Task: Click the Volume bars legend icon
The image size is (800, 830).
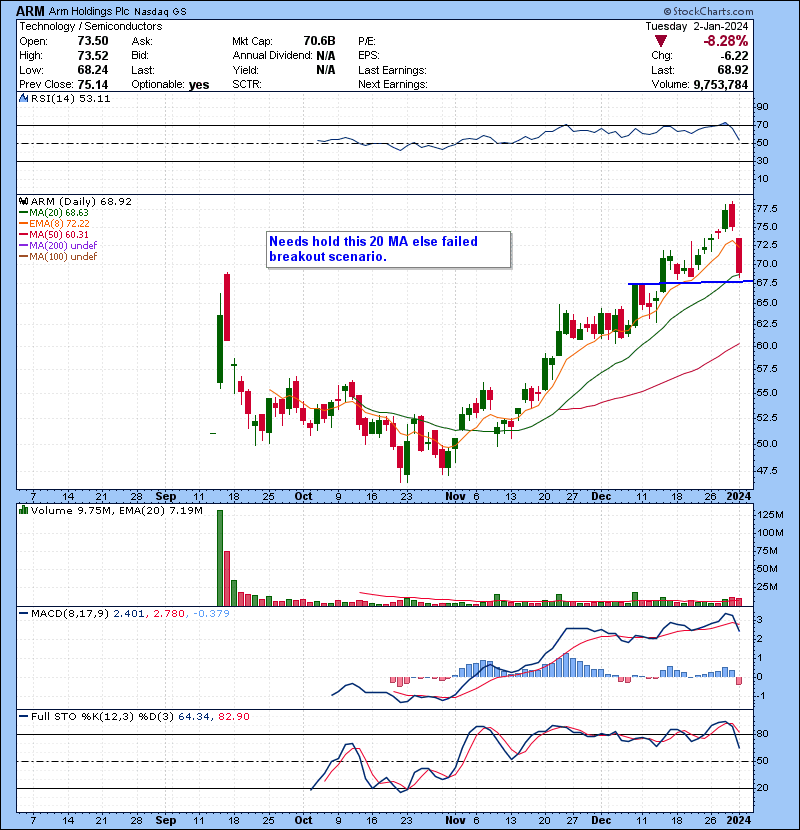Action: click(23, 510)
